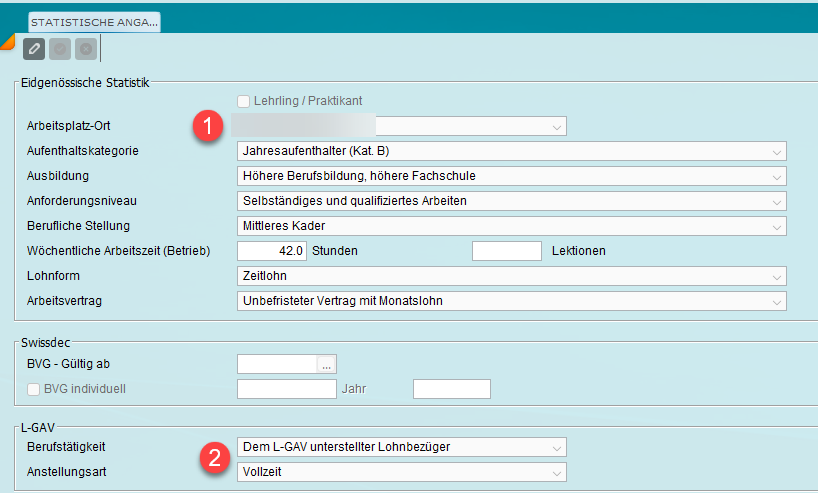The width and height of the screenshot is (818, 493).
Task: Click the Jahr input field
Action: (451, 388)
